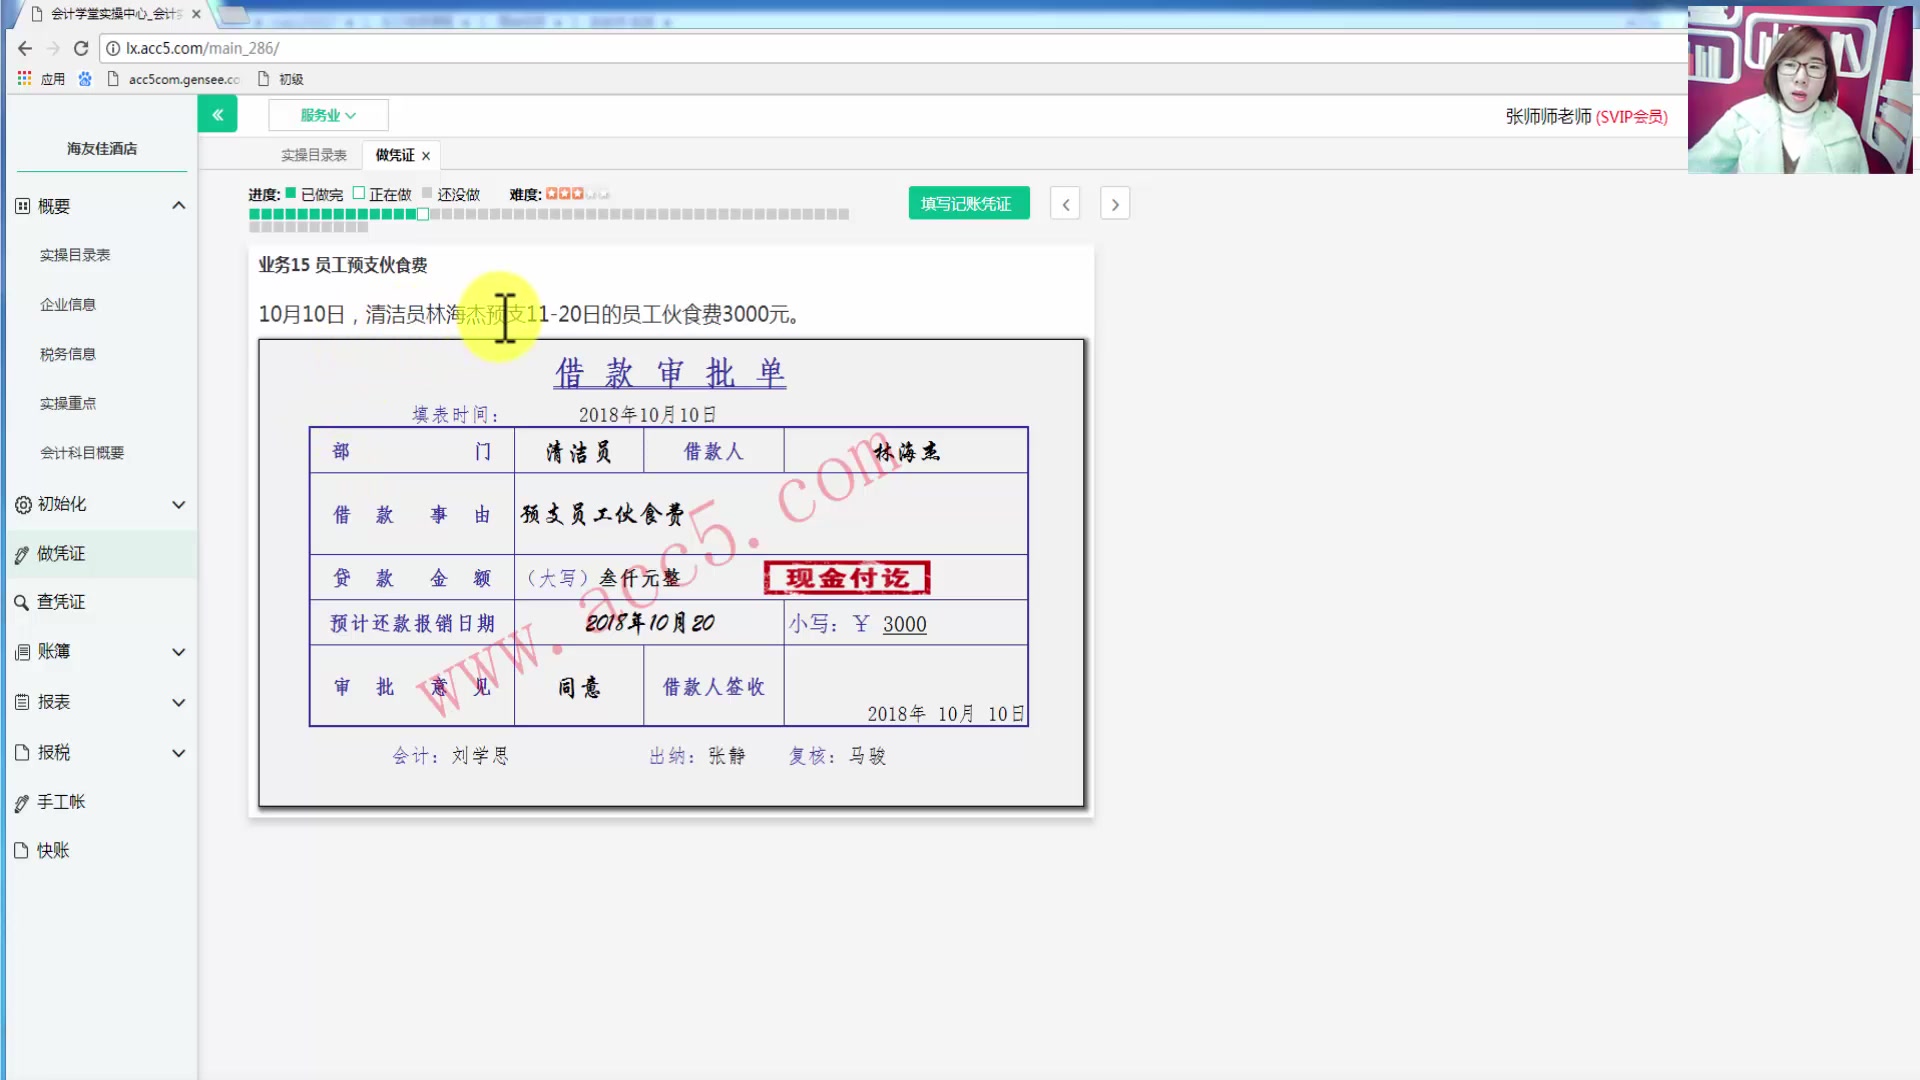1920x1080 pixels.
Task: Expand the 账簿 section
Action: coord(179,652)
